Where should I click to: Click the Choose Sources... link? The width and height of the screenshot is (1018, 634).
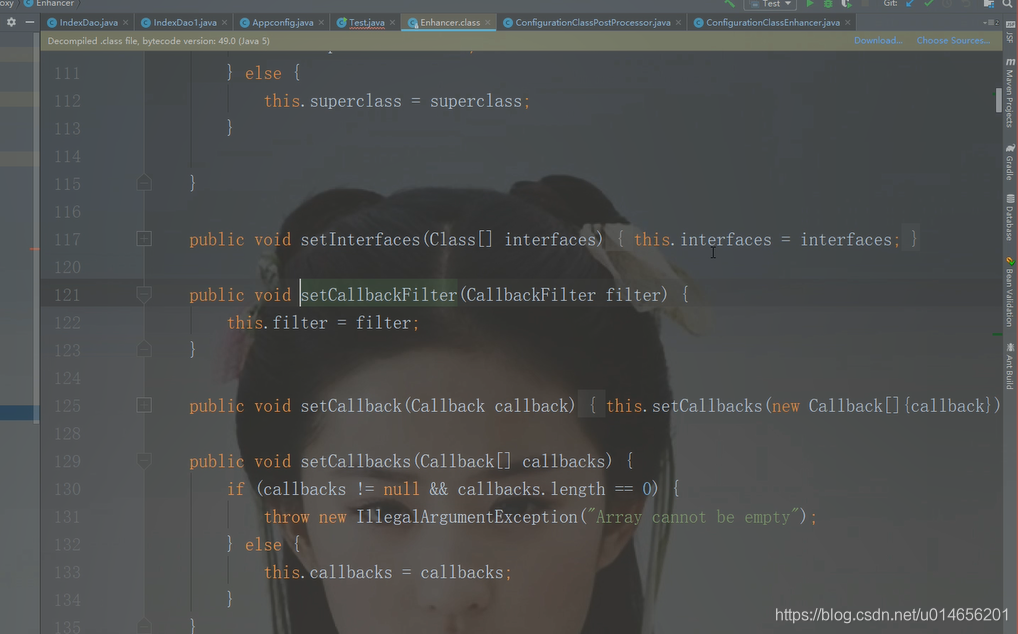pos(953,40)
